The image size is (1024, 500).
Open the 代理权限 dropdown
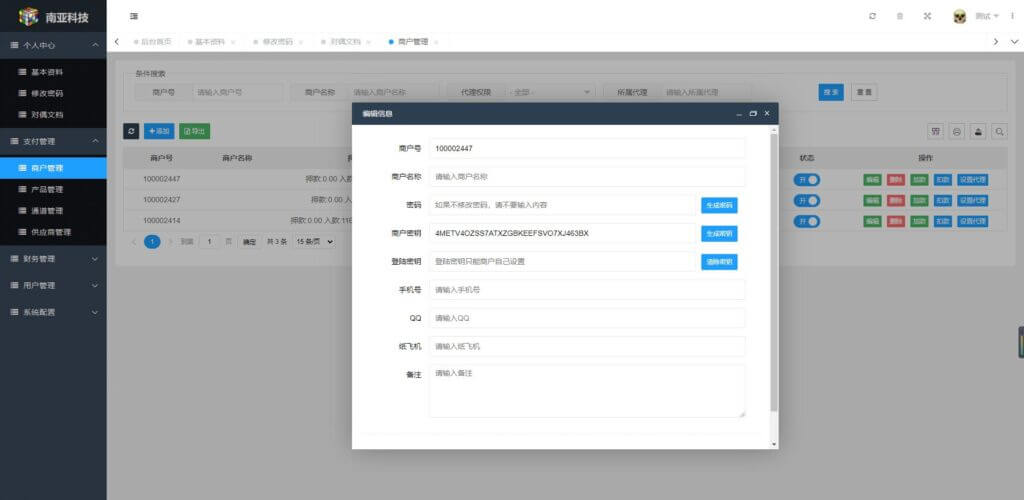click(x=549, y=93)
